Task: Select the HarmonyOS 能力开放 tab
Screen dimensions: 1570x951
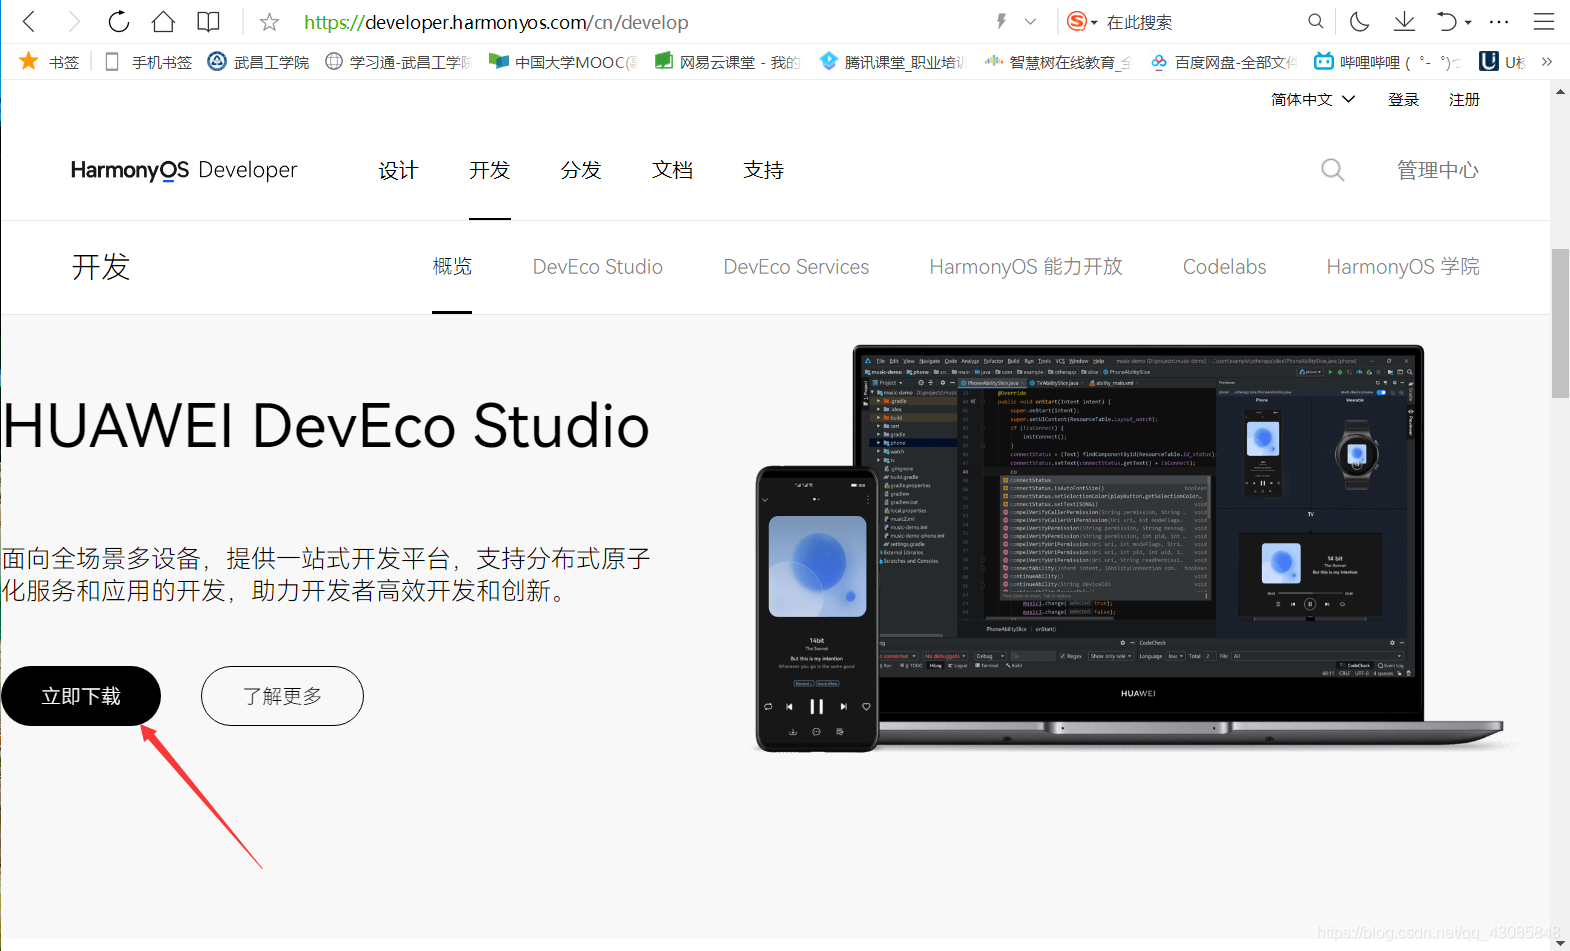Action: point(1026,267)
